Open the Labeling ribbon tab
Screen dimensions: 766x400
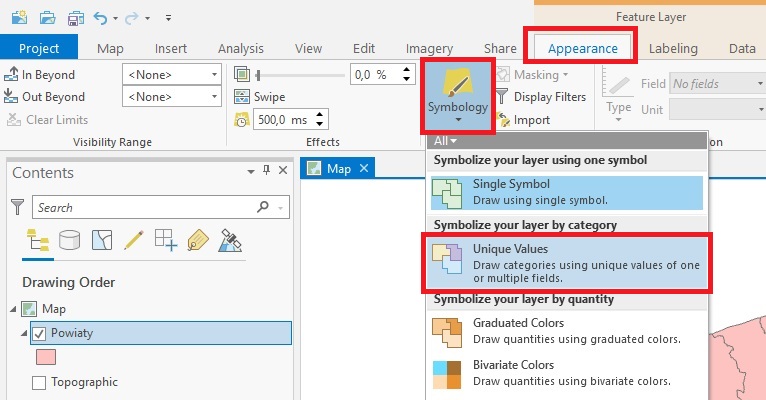673,48
